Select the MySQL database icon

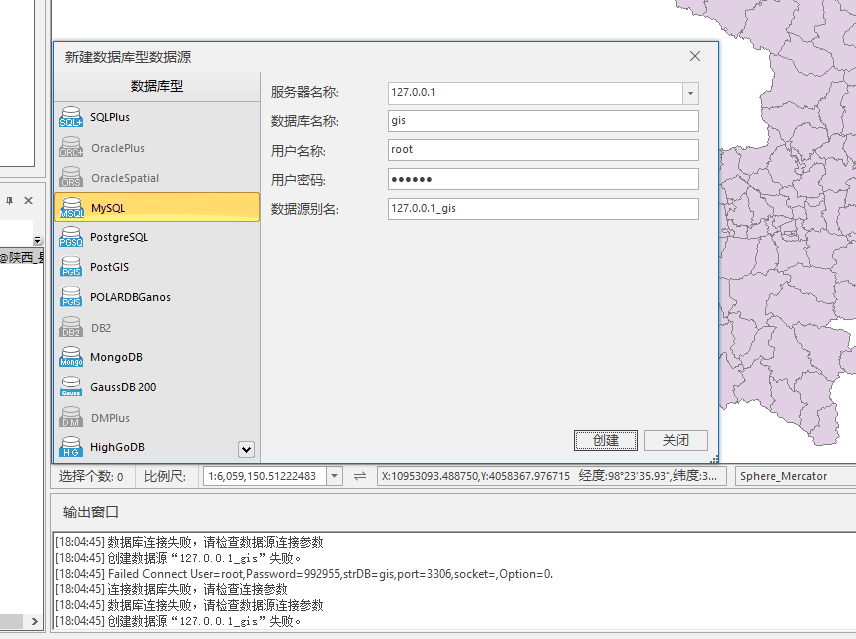point(72,208)
